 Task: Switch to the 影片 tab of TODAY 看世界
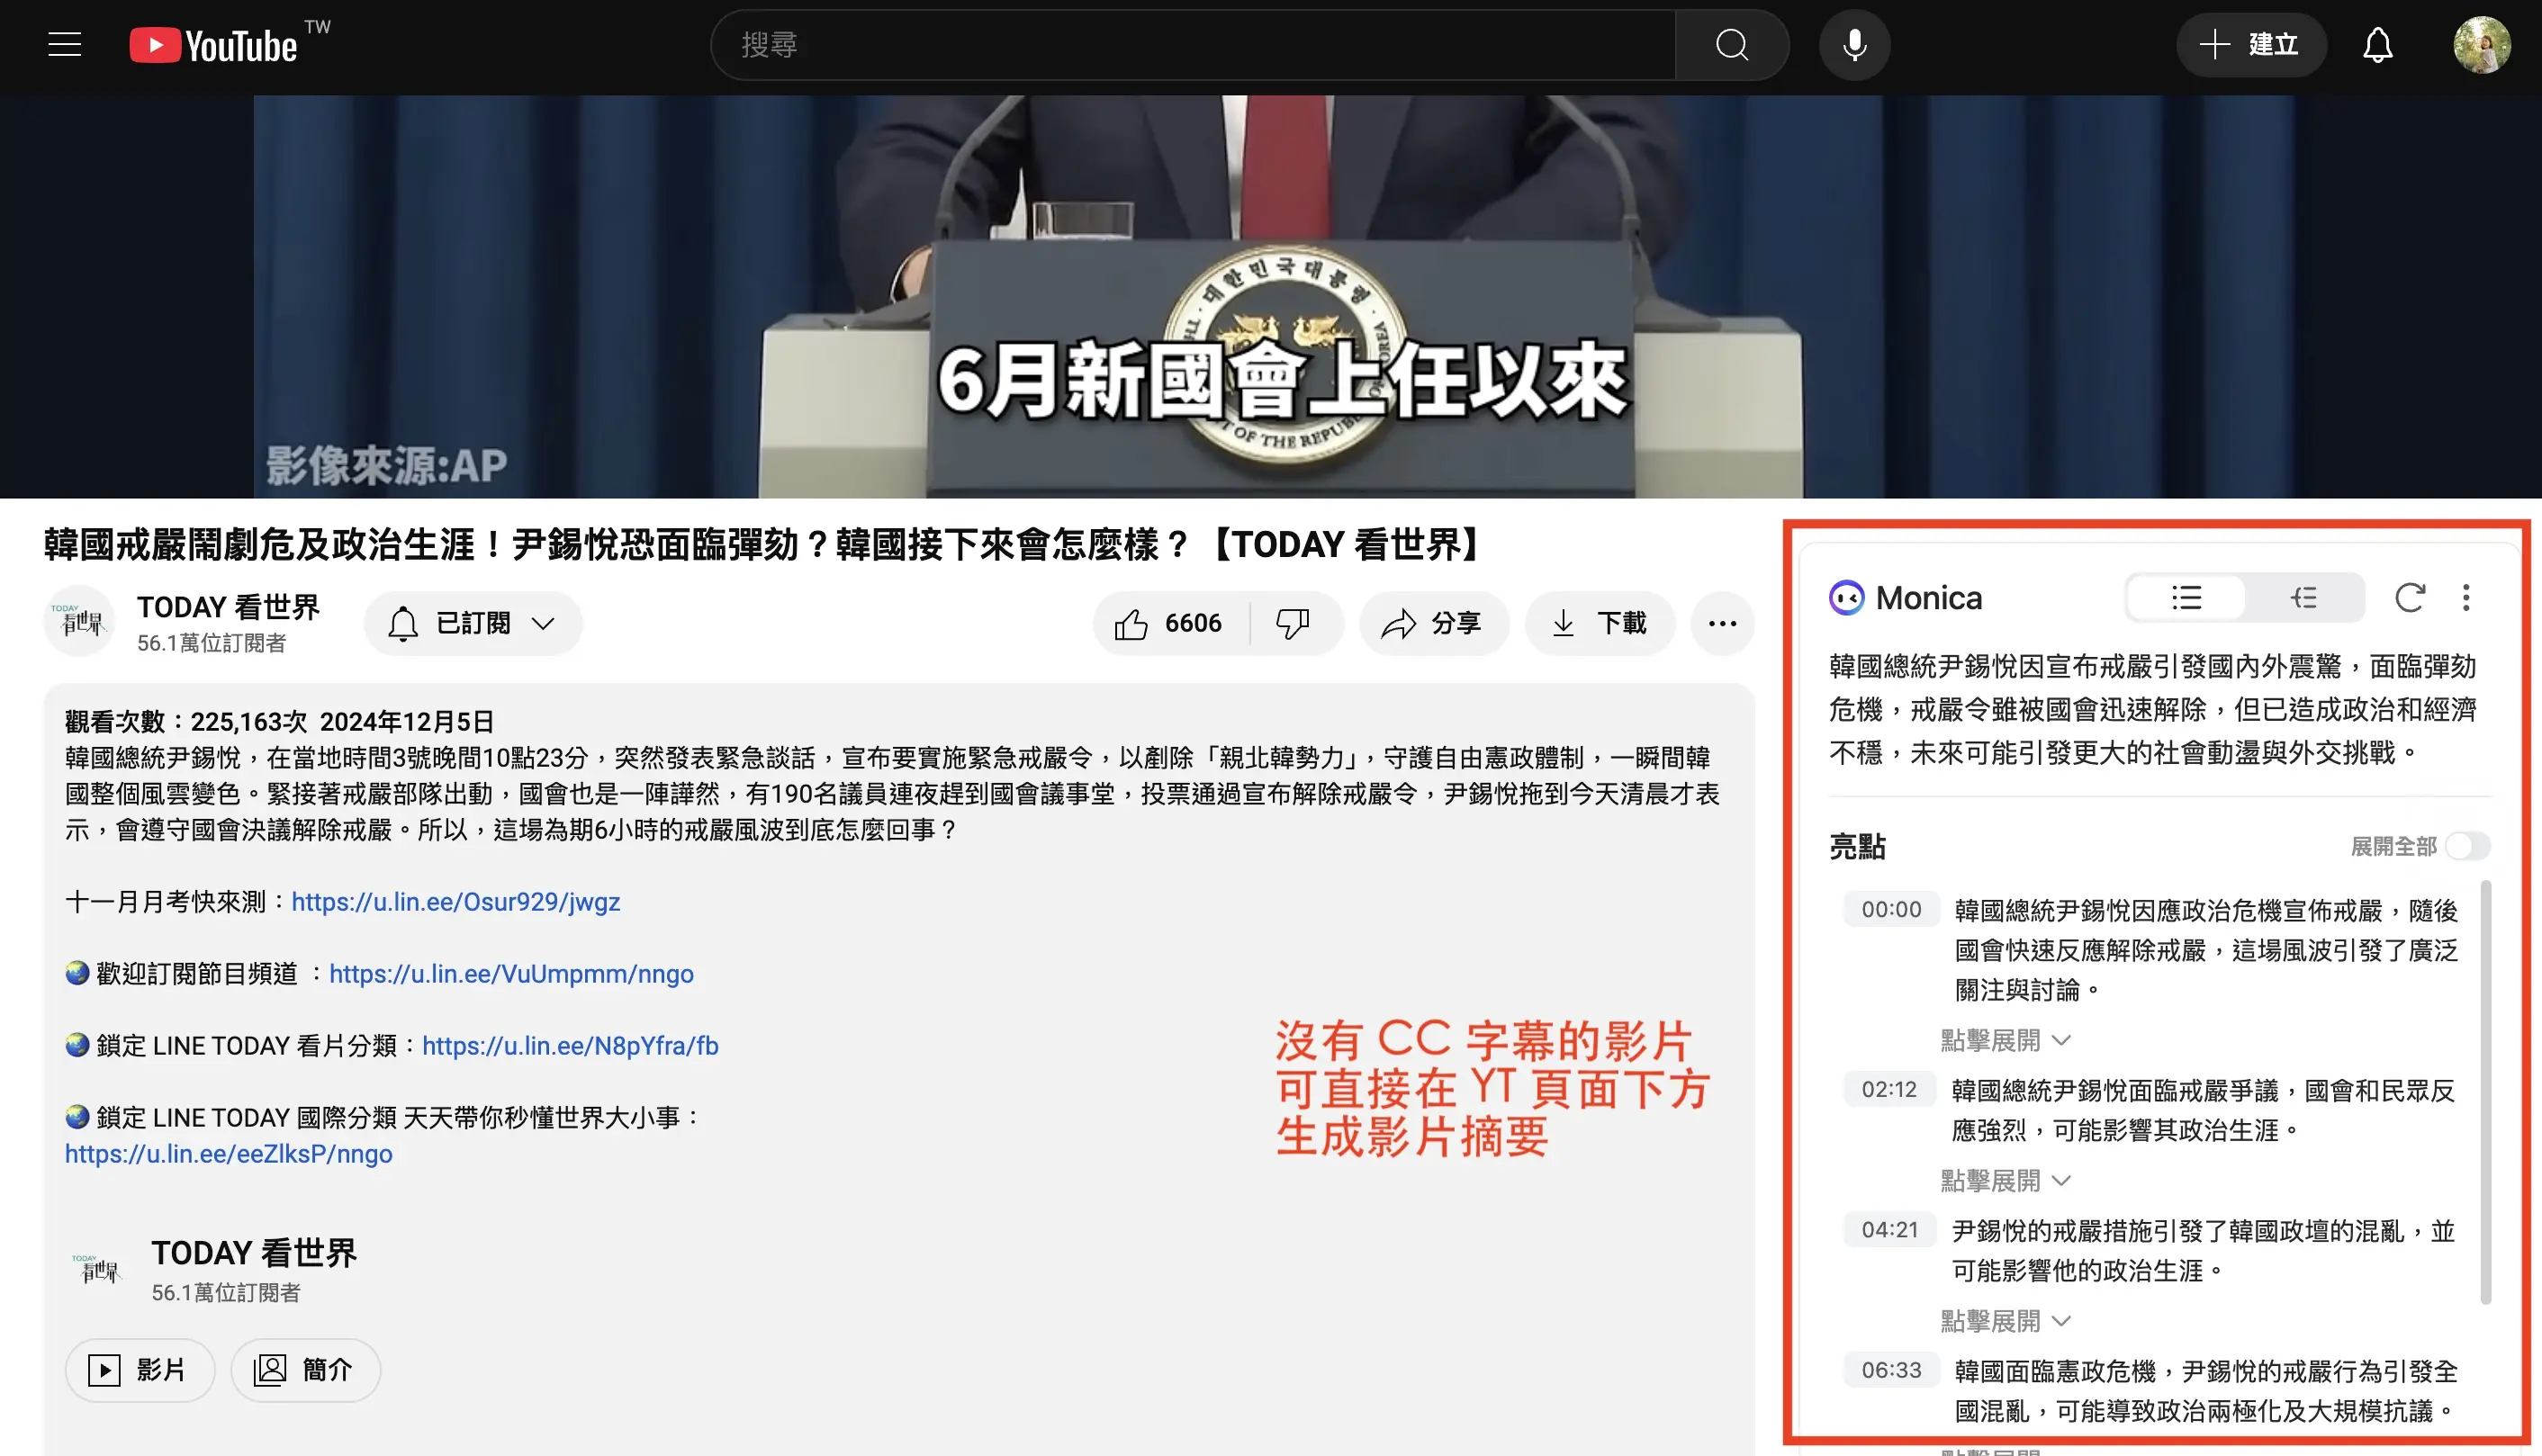click(139, 1370)
